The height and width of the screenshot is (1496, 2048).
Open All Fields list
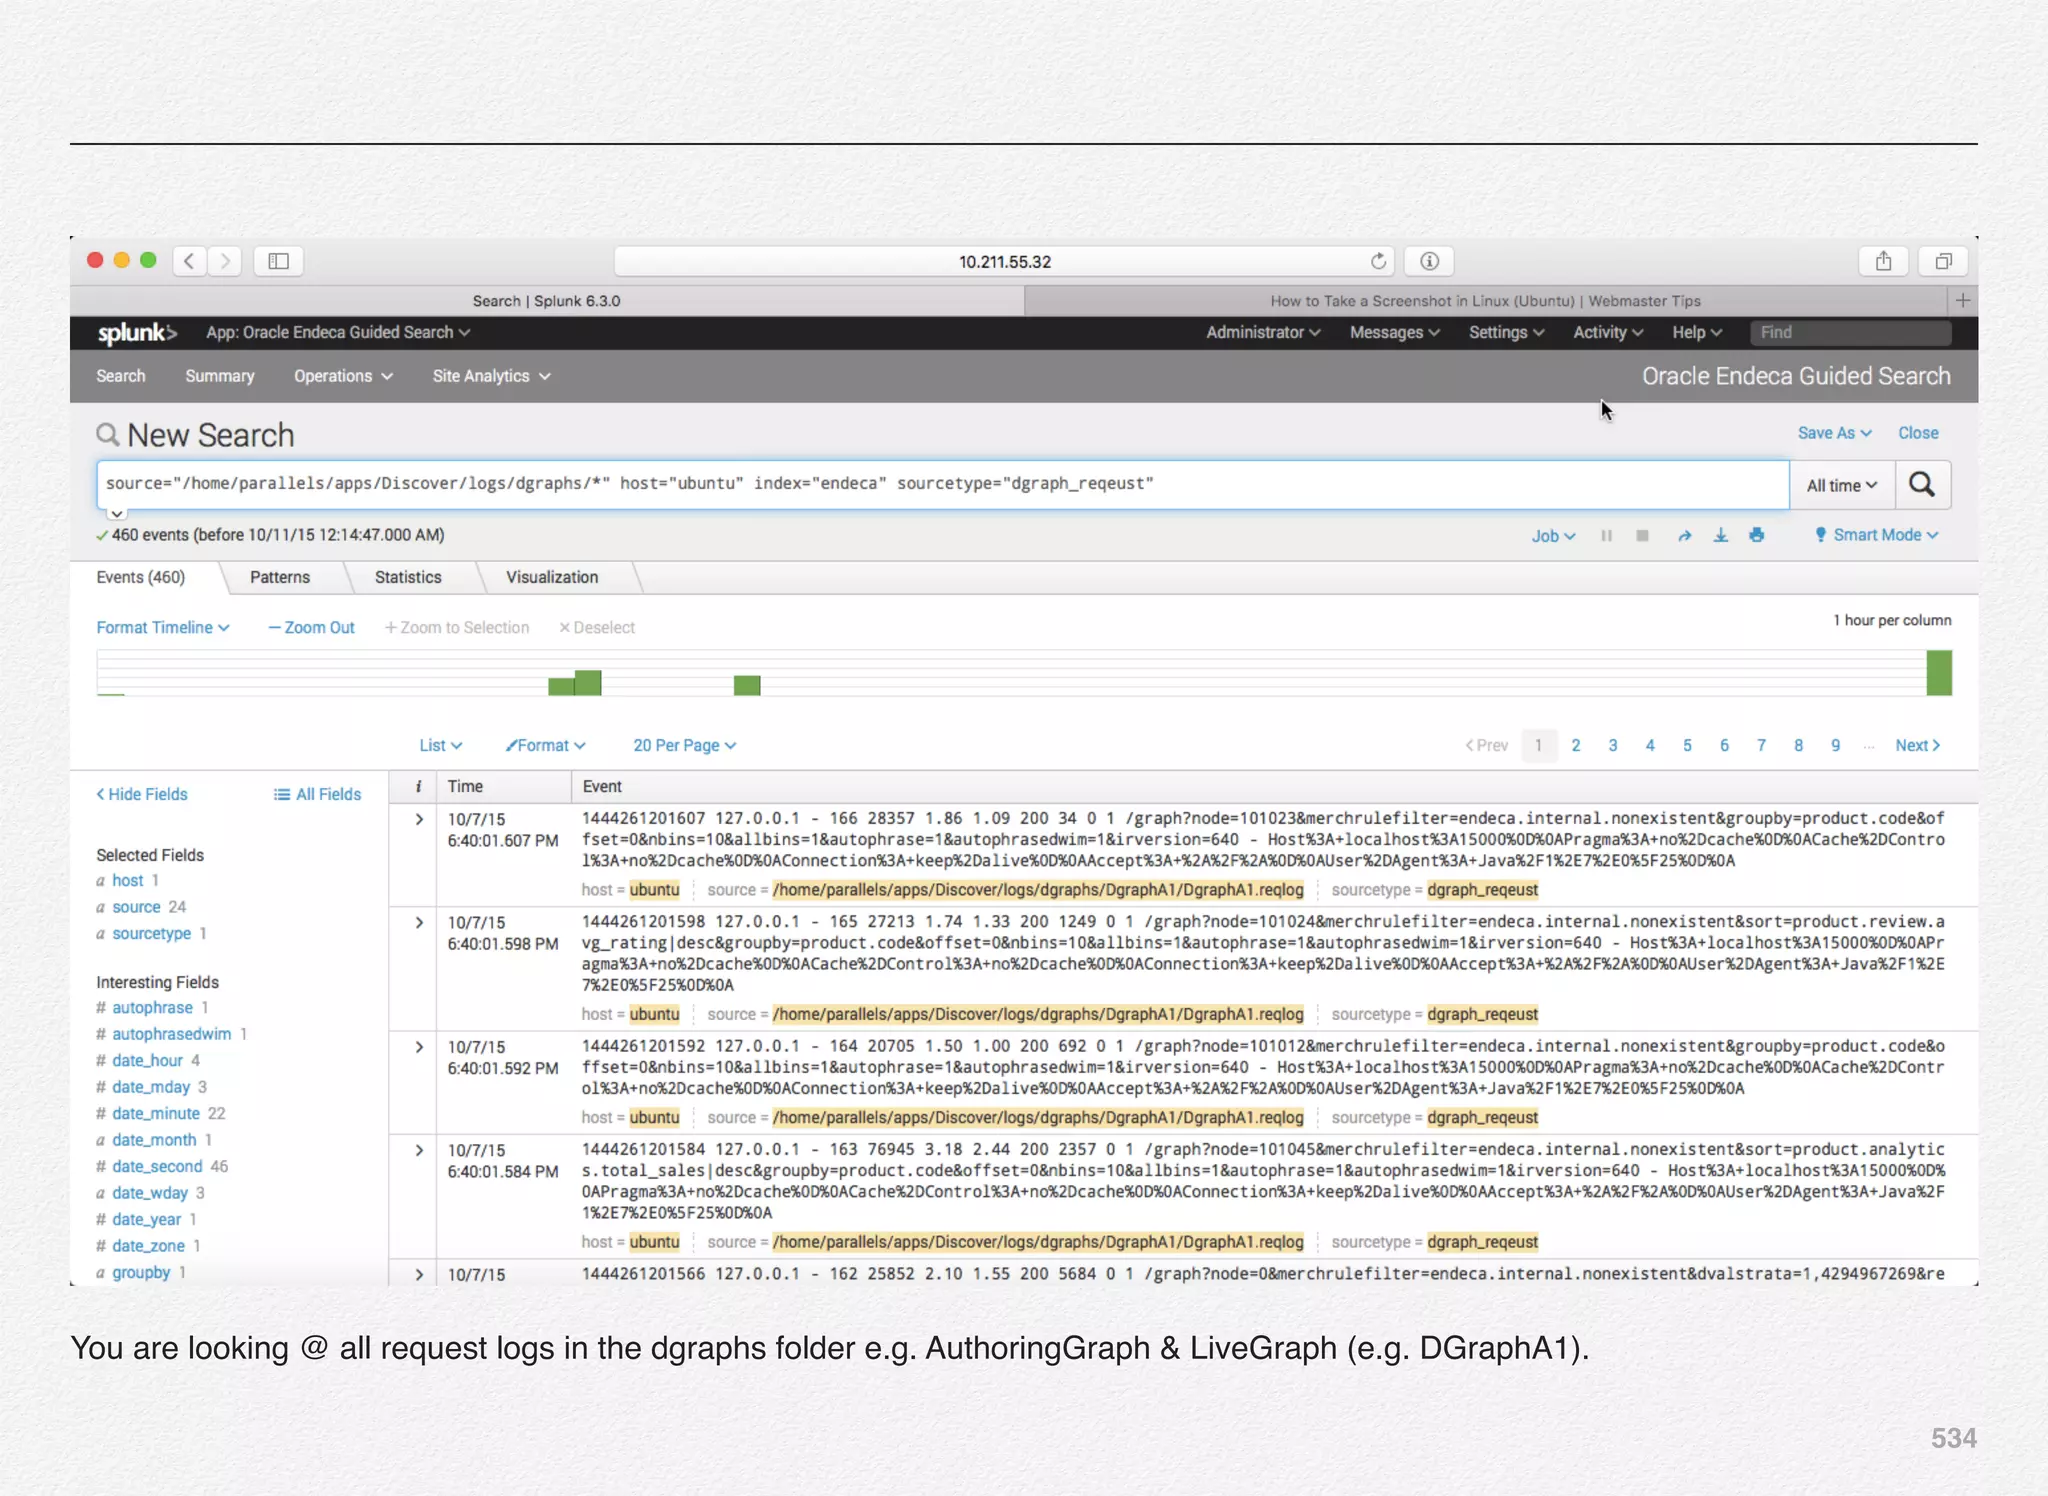click(x=317, y=794)
